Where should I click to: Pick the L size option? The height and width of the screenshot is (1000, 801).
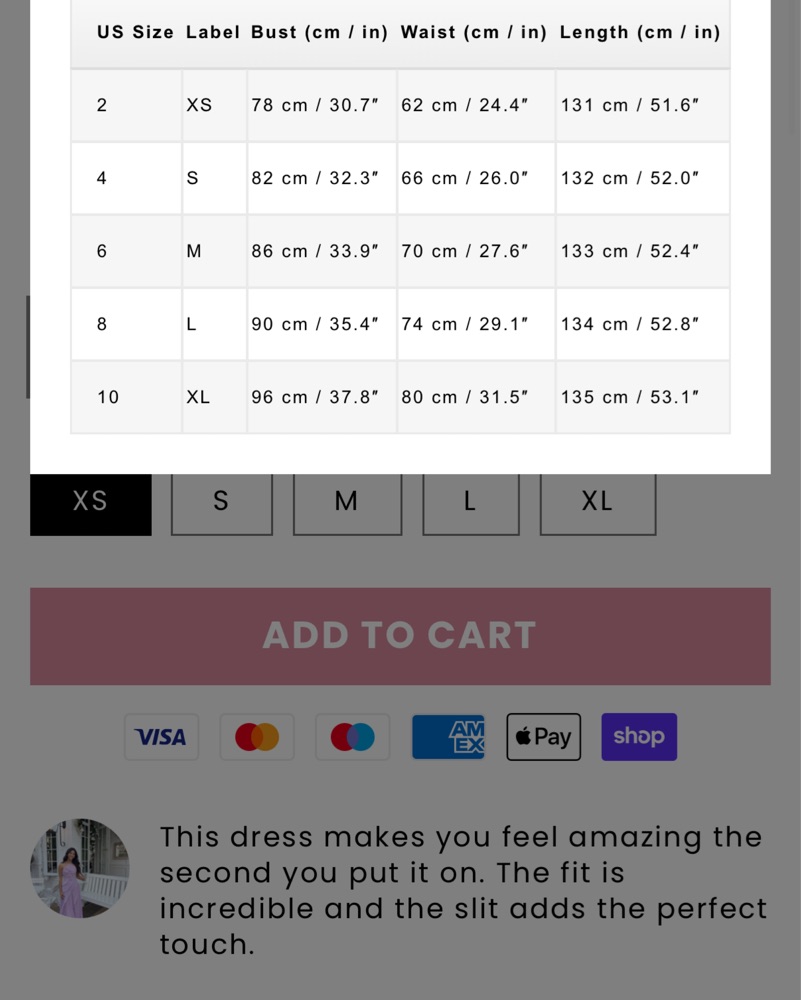point(471,504)
